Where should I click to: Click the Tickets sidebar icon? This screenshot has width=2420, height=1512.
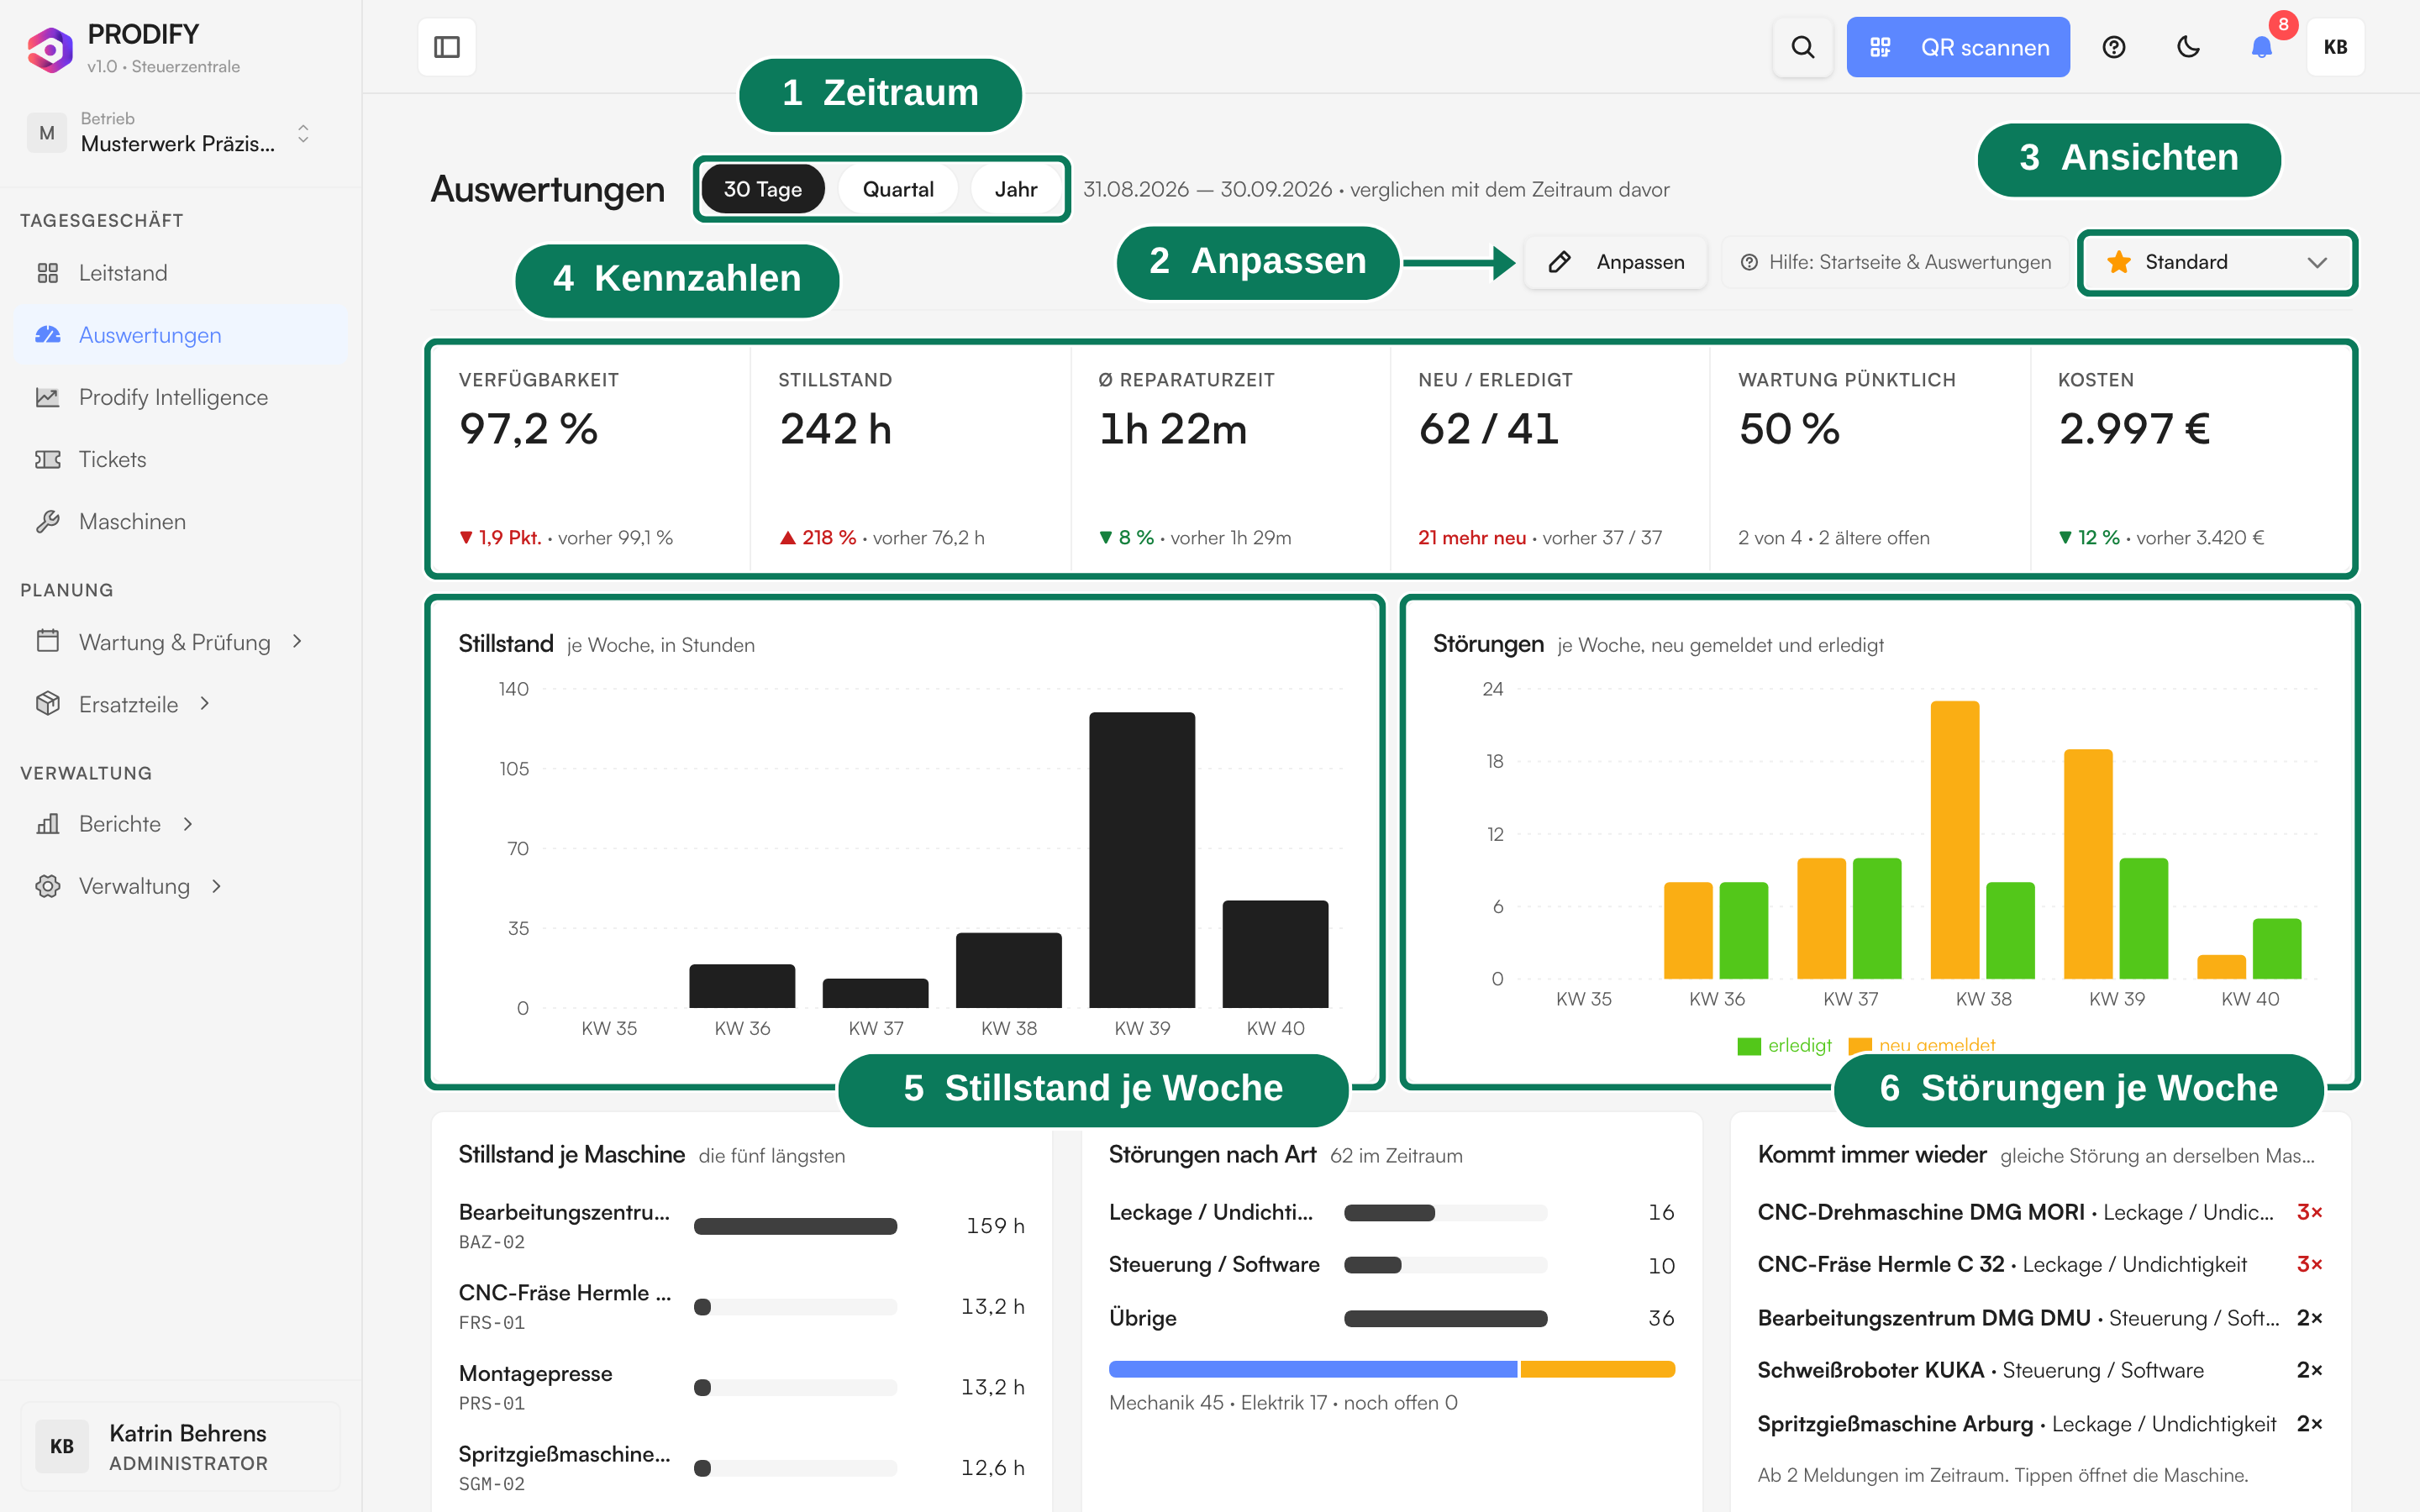coord(47,459)
